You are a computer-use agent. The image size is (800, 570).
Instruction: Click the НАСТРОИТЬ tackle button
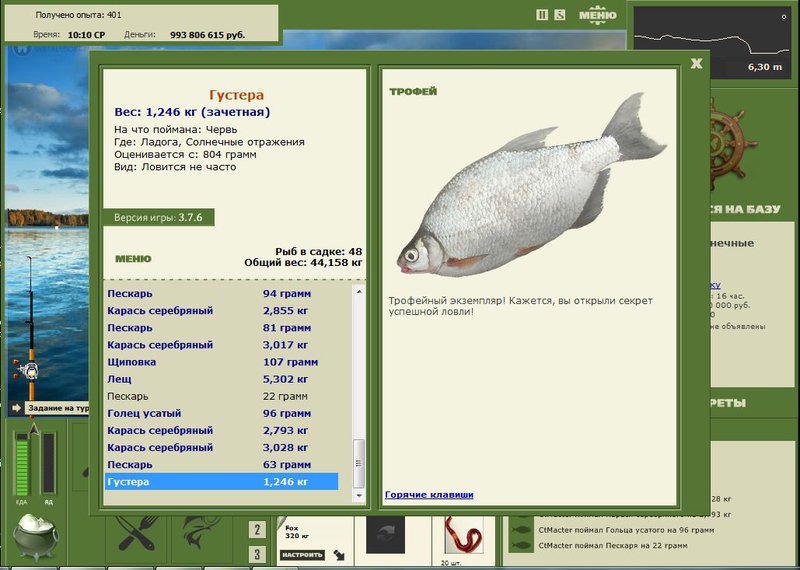point(302,555)
